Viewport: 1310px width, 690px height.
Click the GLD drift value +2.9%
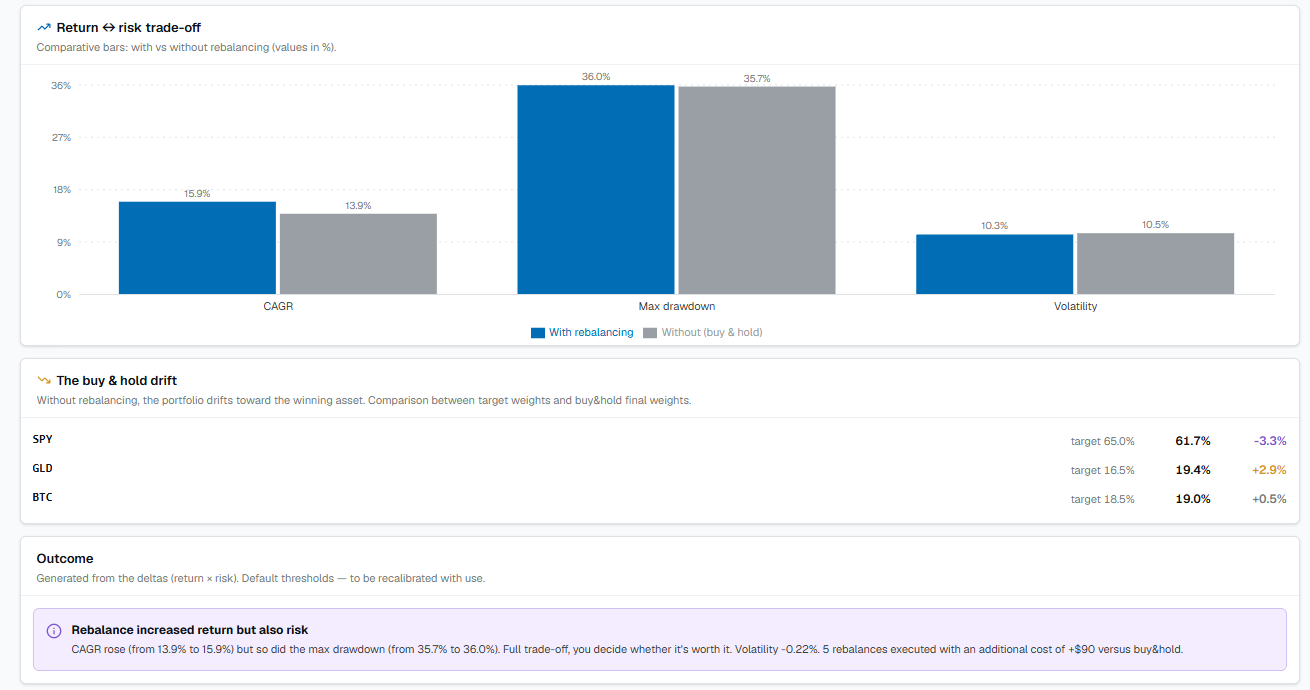click(1269, 470)
